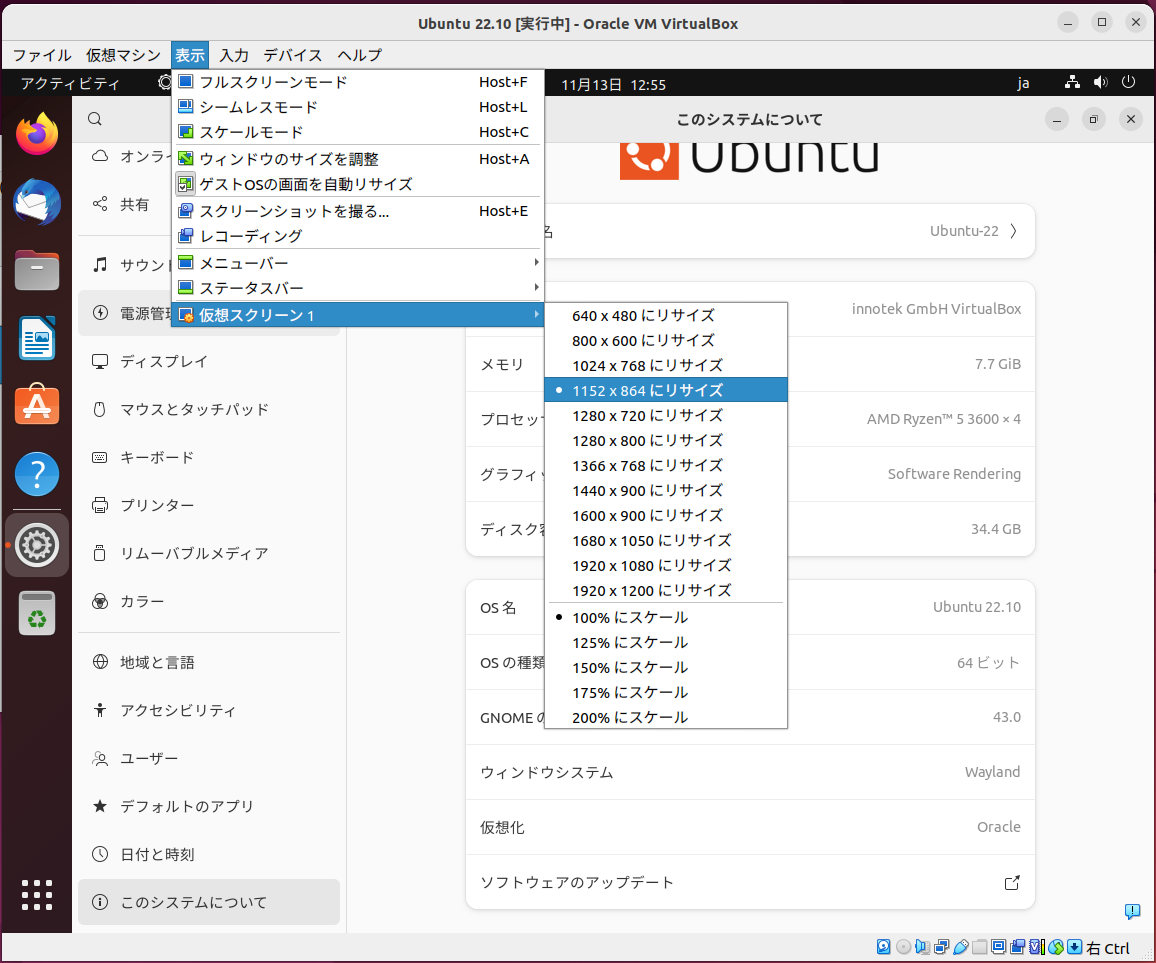This screenshot has height=963, width=1156.
Task: Set display scale to 200%
Action: (666, 717)
